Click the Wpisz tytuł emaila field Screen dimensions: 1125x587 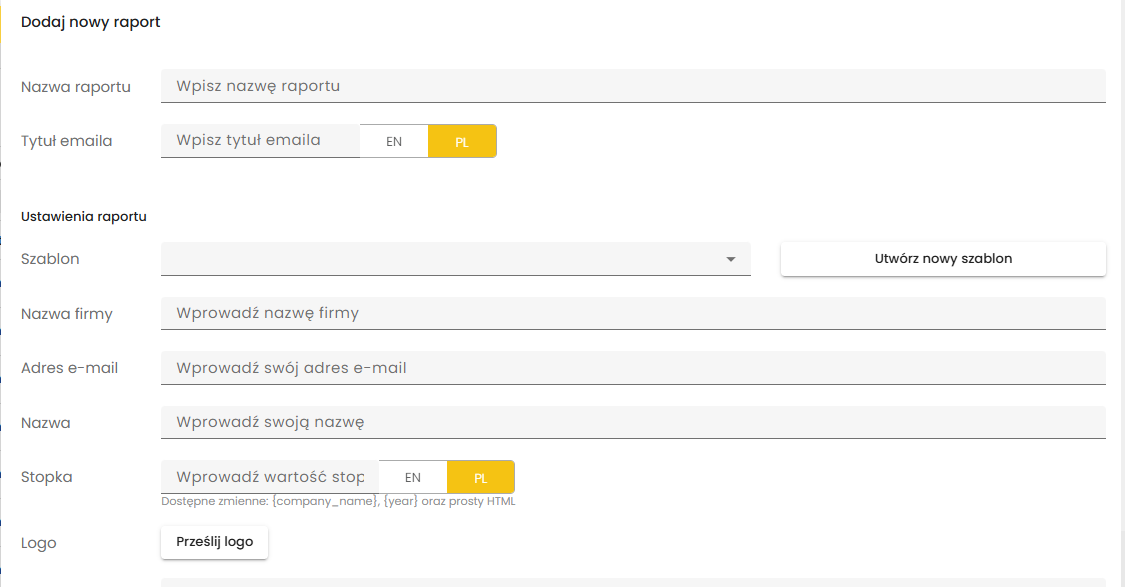point(260,141)
